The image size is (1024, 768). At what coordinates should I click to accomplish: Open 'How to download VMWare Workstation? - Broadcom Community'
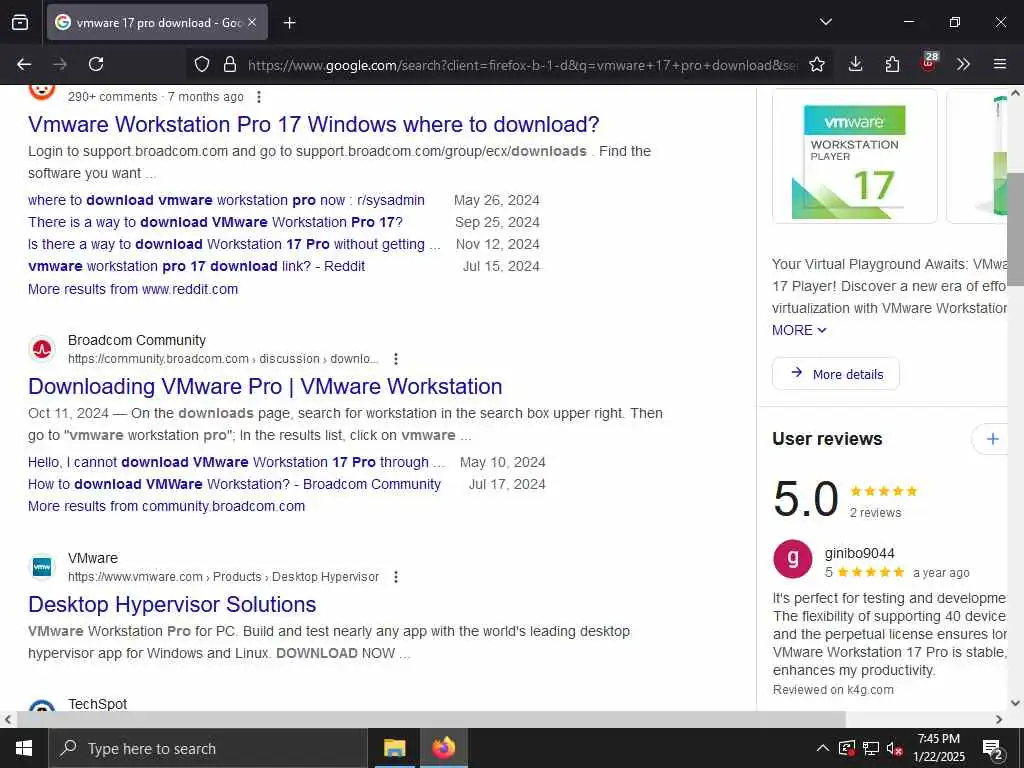tap(234, 485)
